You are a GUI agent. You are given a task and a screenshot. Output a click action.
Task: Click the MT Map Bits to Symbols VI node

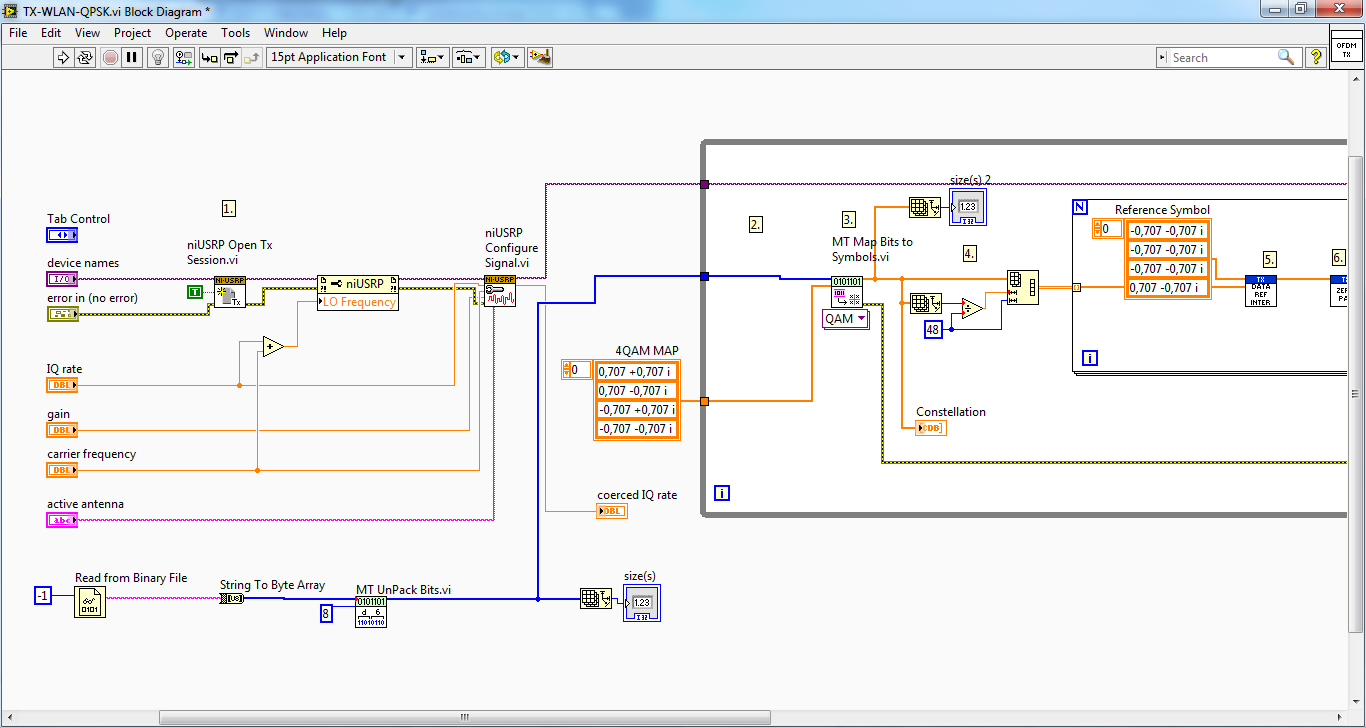(x=847, y=292)
